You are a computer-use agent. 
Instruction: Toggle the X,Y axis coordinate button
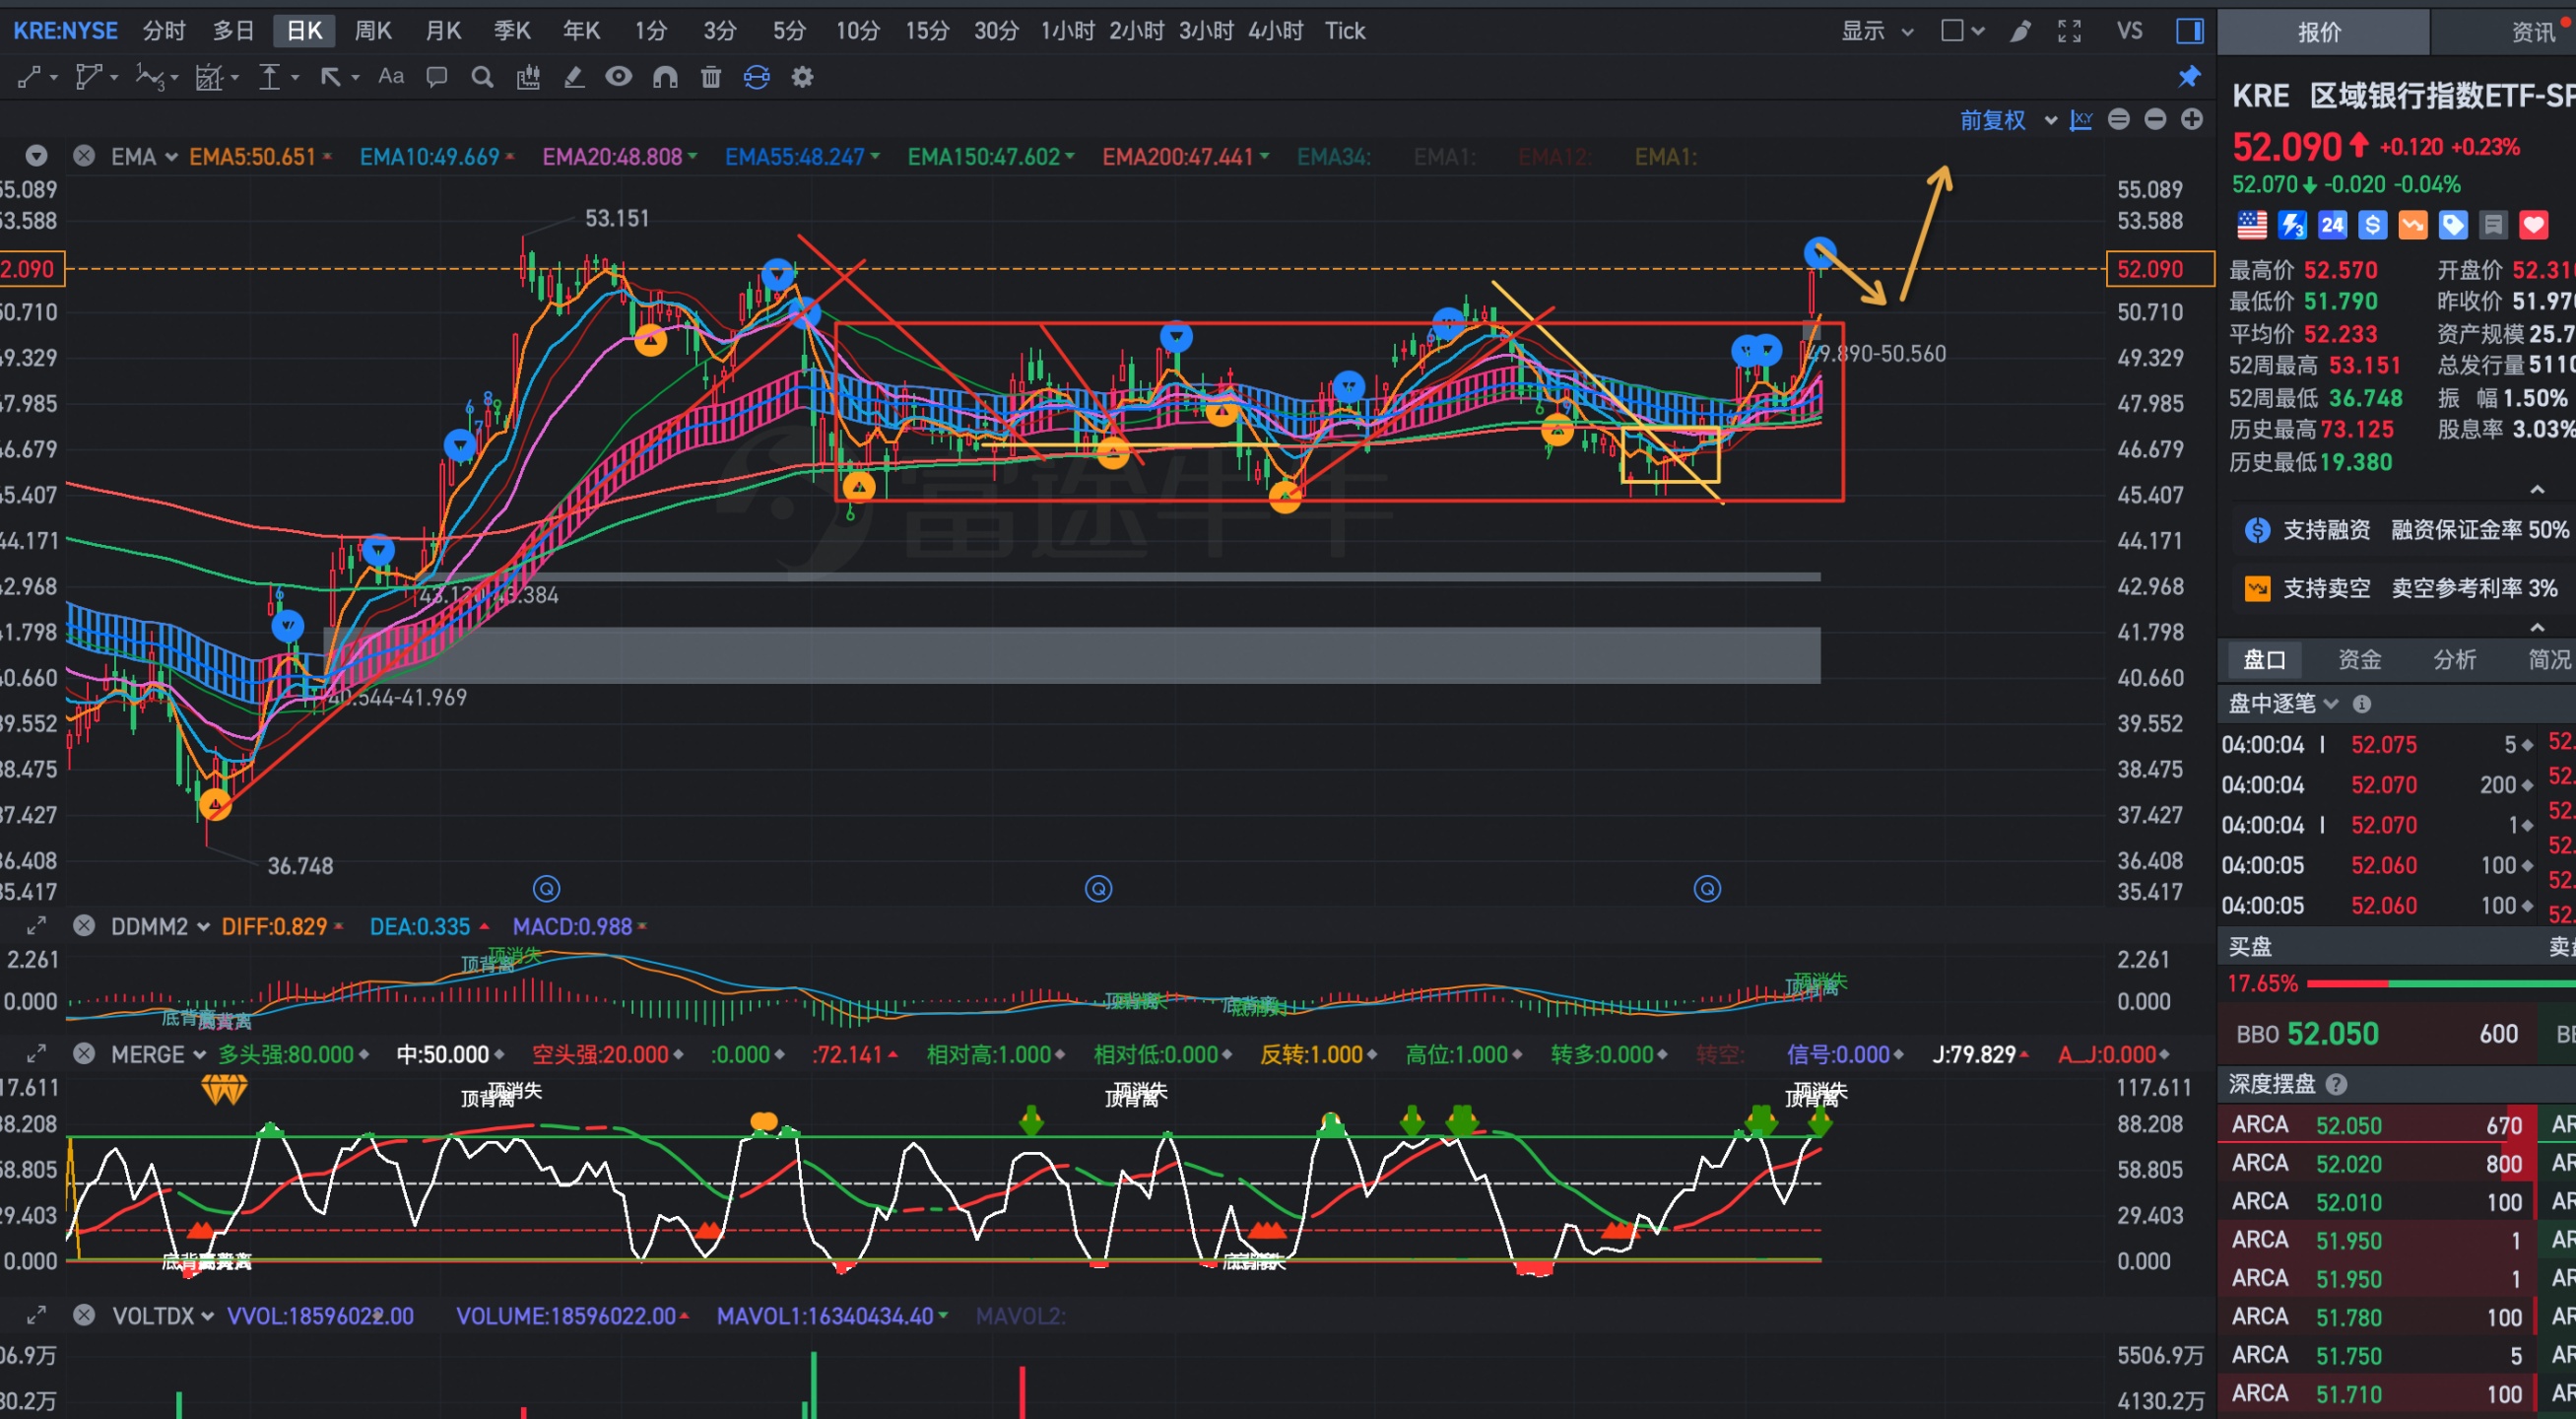click(x=2081, y=120)
